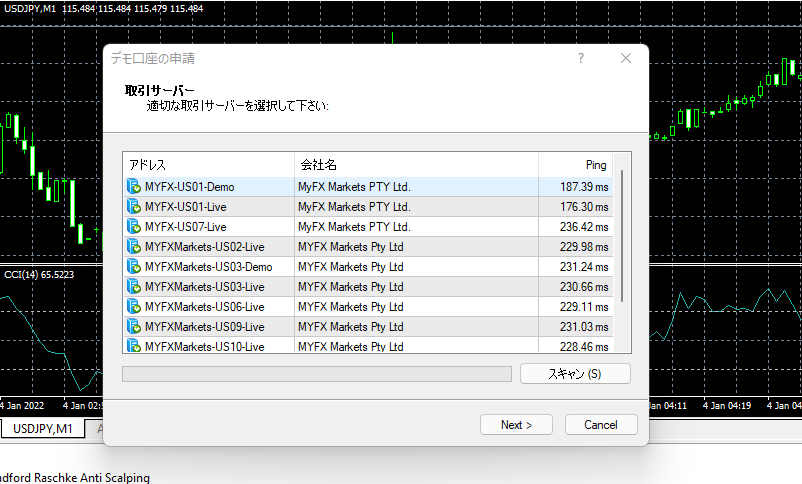Select the MYFXMarkets-US02-Live server address
This screenshot has width=802, height=484.
point(205,247)
